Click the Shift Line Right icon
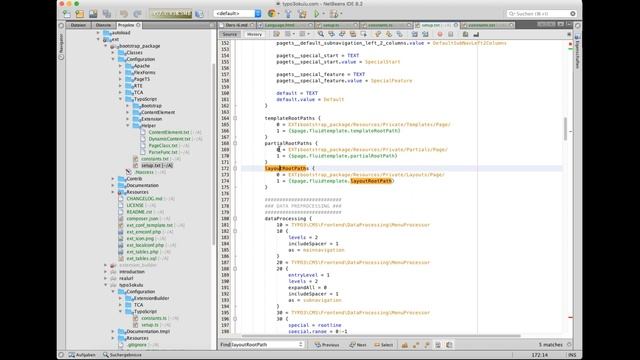The width and height of the screenshot is (640, 360). click(425, 34)
